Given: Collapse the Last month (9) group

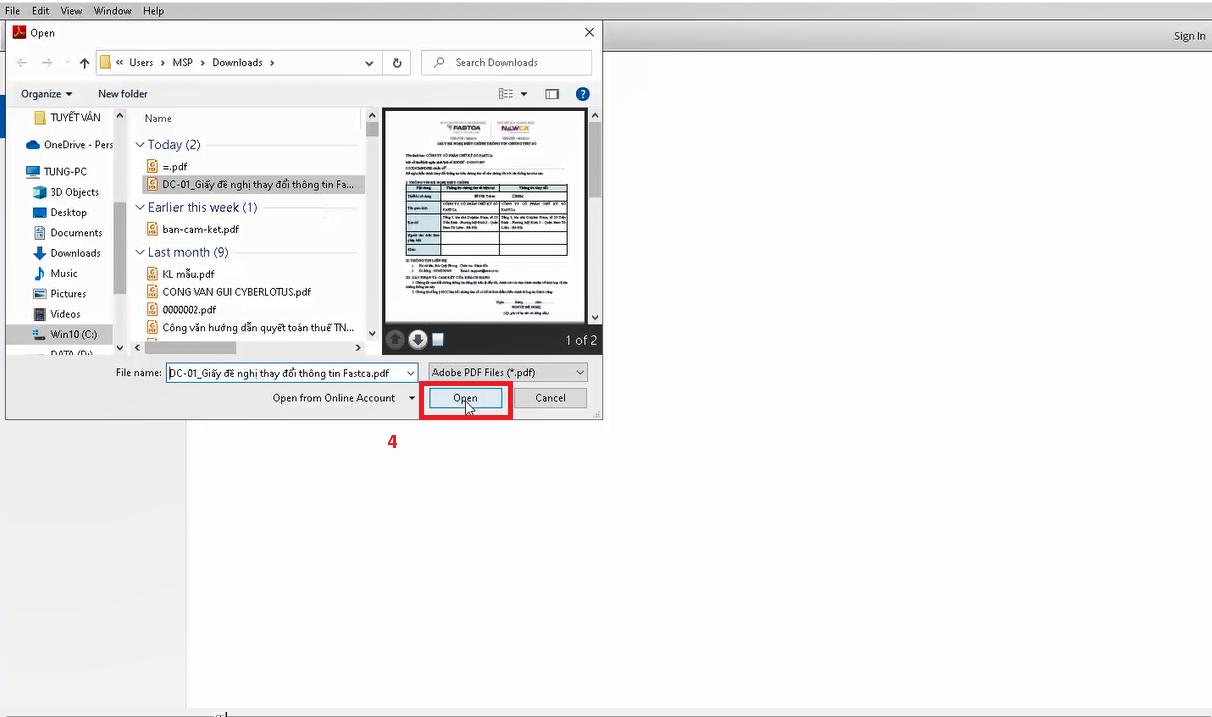Looking at the screenshot, I should coord(141,253).
